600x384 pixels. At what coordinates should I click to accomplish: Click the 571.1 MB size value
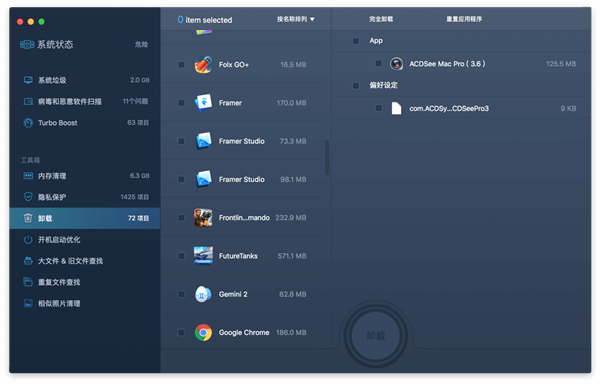click(x=292, y=256)
